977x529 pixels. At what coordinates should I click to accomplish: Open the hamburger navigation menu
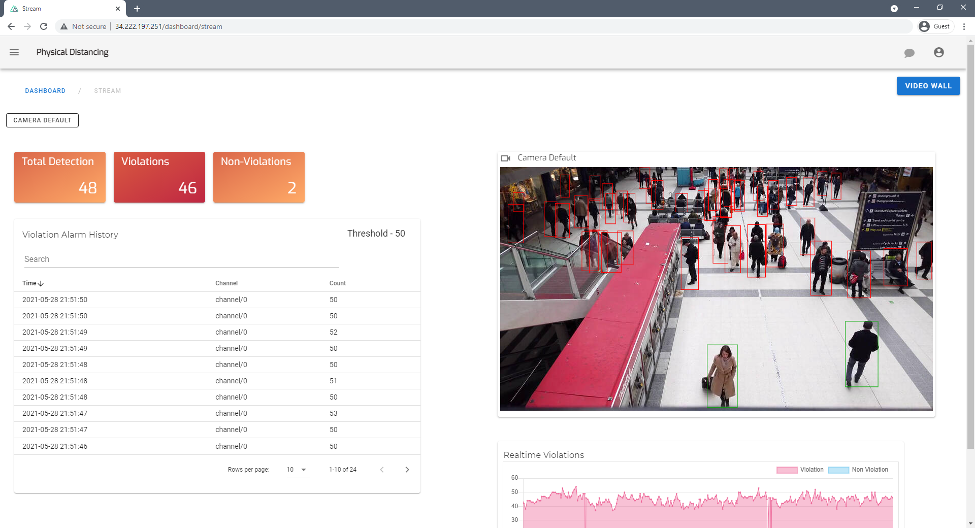click(14, 52)
